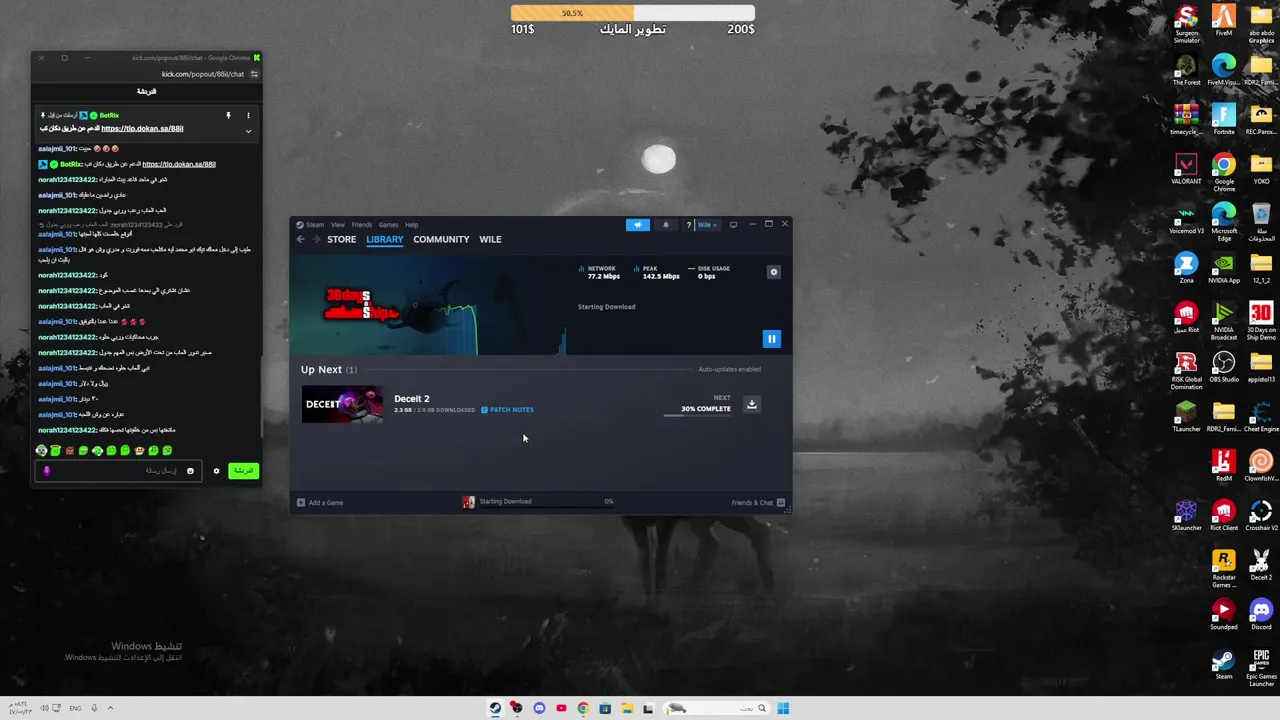The image size is (1280, 720).
Task: Open the Help menu in Steam
Action: click(x=411, y=225)
